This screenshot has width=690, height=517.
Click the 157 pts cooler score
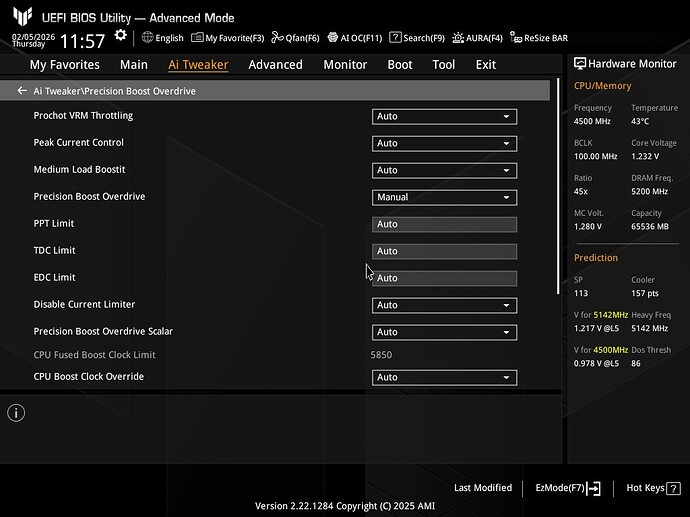click(x=645, y=293)
